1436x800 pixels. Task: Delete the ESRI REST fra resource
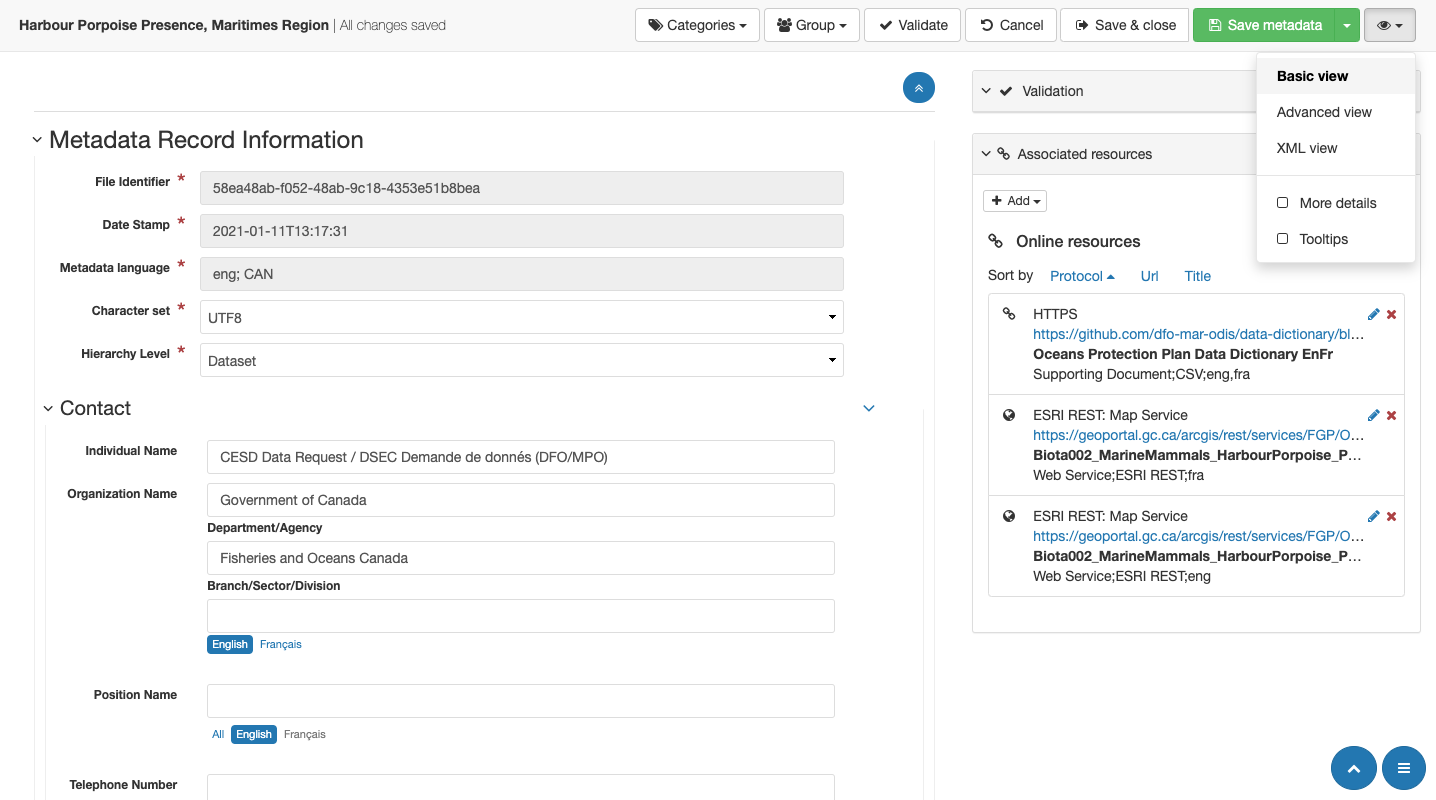click(1391, 415)
